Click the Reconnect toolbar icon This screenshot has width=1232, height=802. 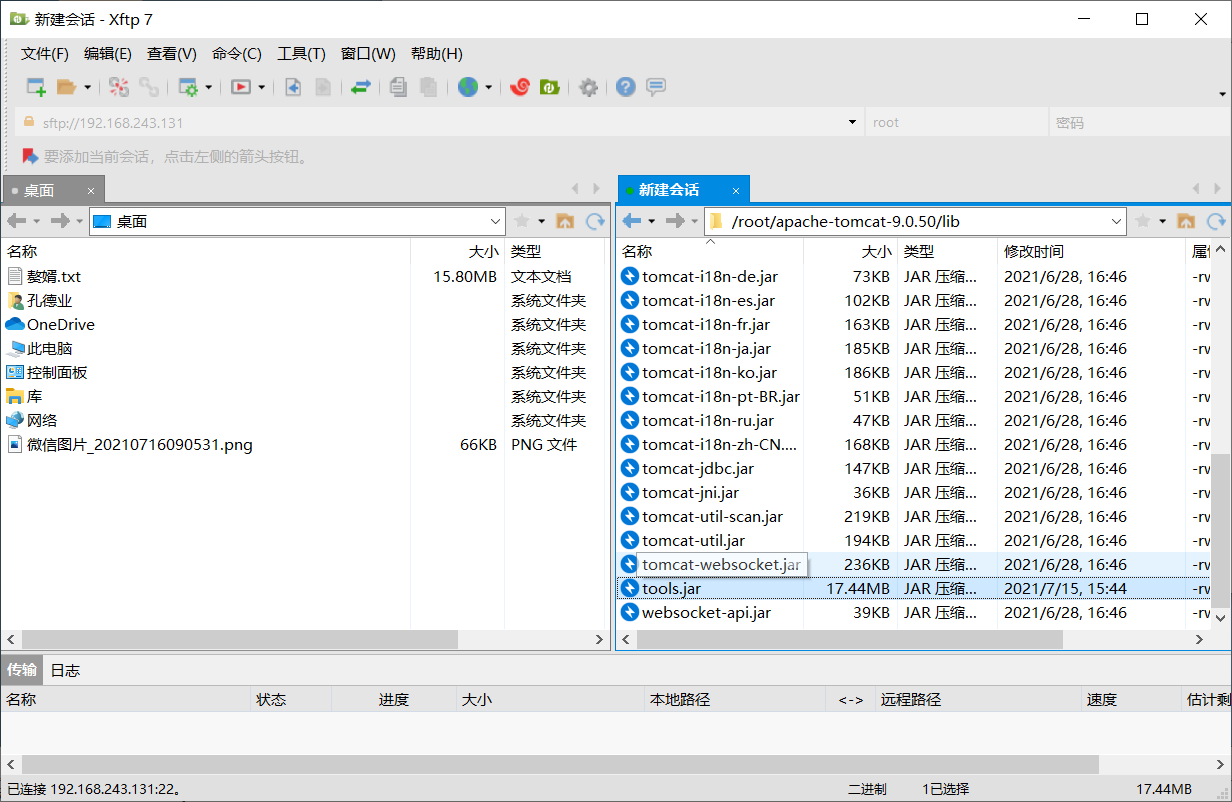tap(119, 87)
